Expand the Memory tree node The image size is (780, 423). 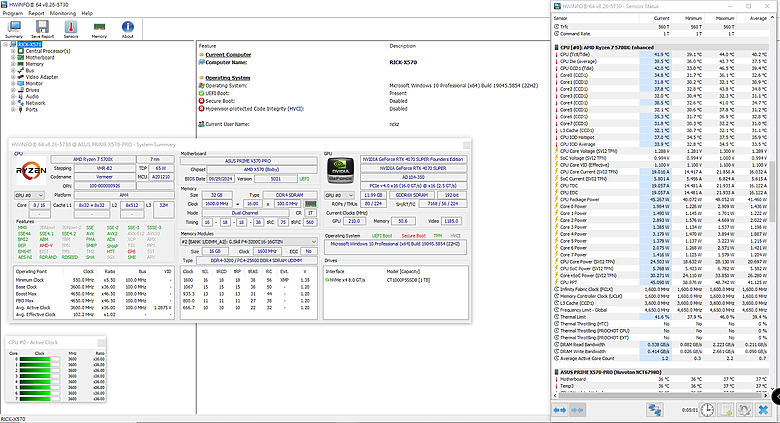pyautogui.click(x=13, y=64)
